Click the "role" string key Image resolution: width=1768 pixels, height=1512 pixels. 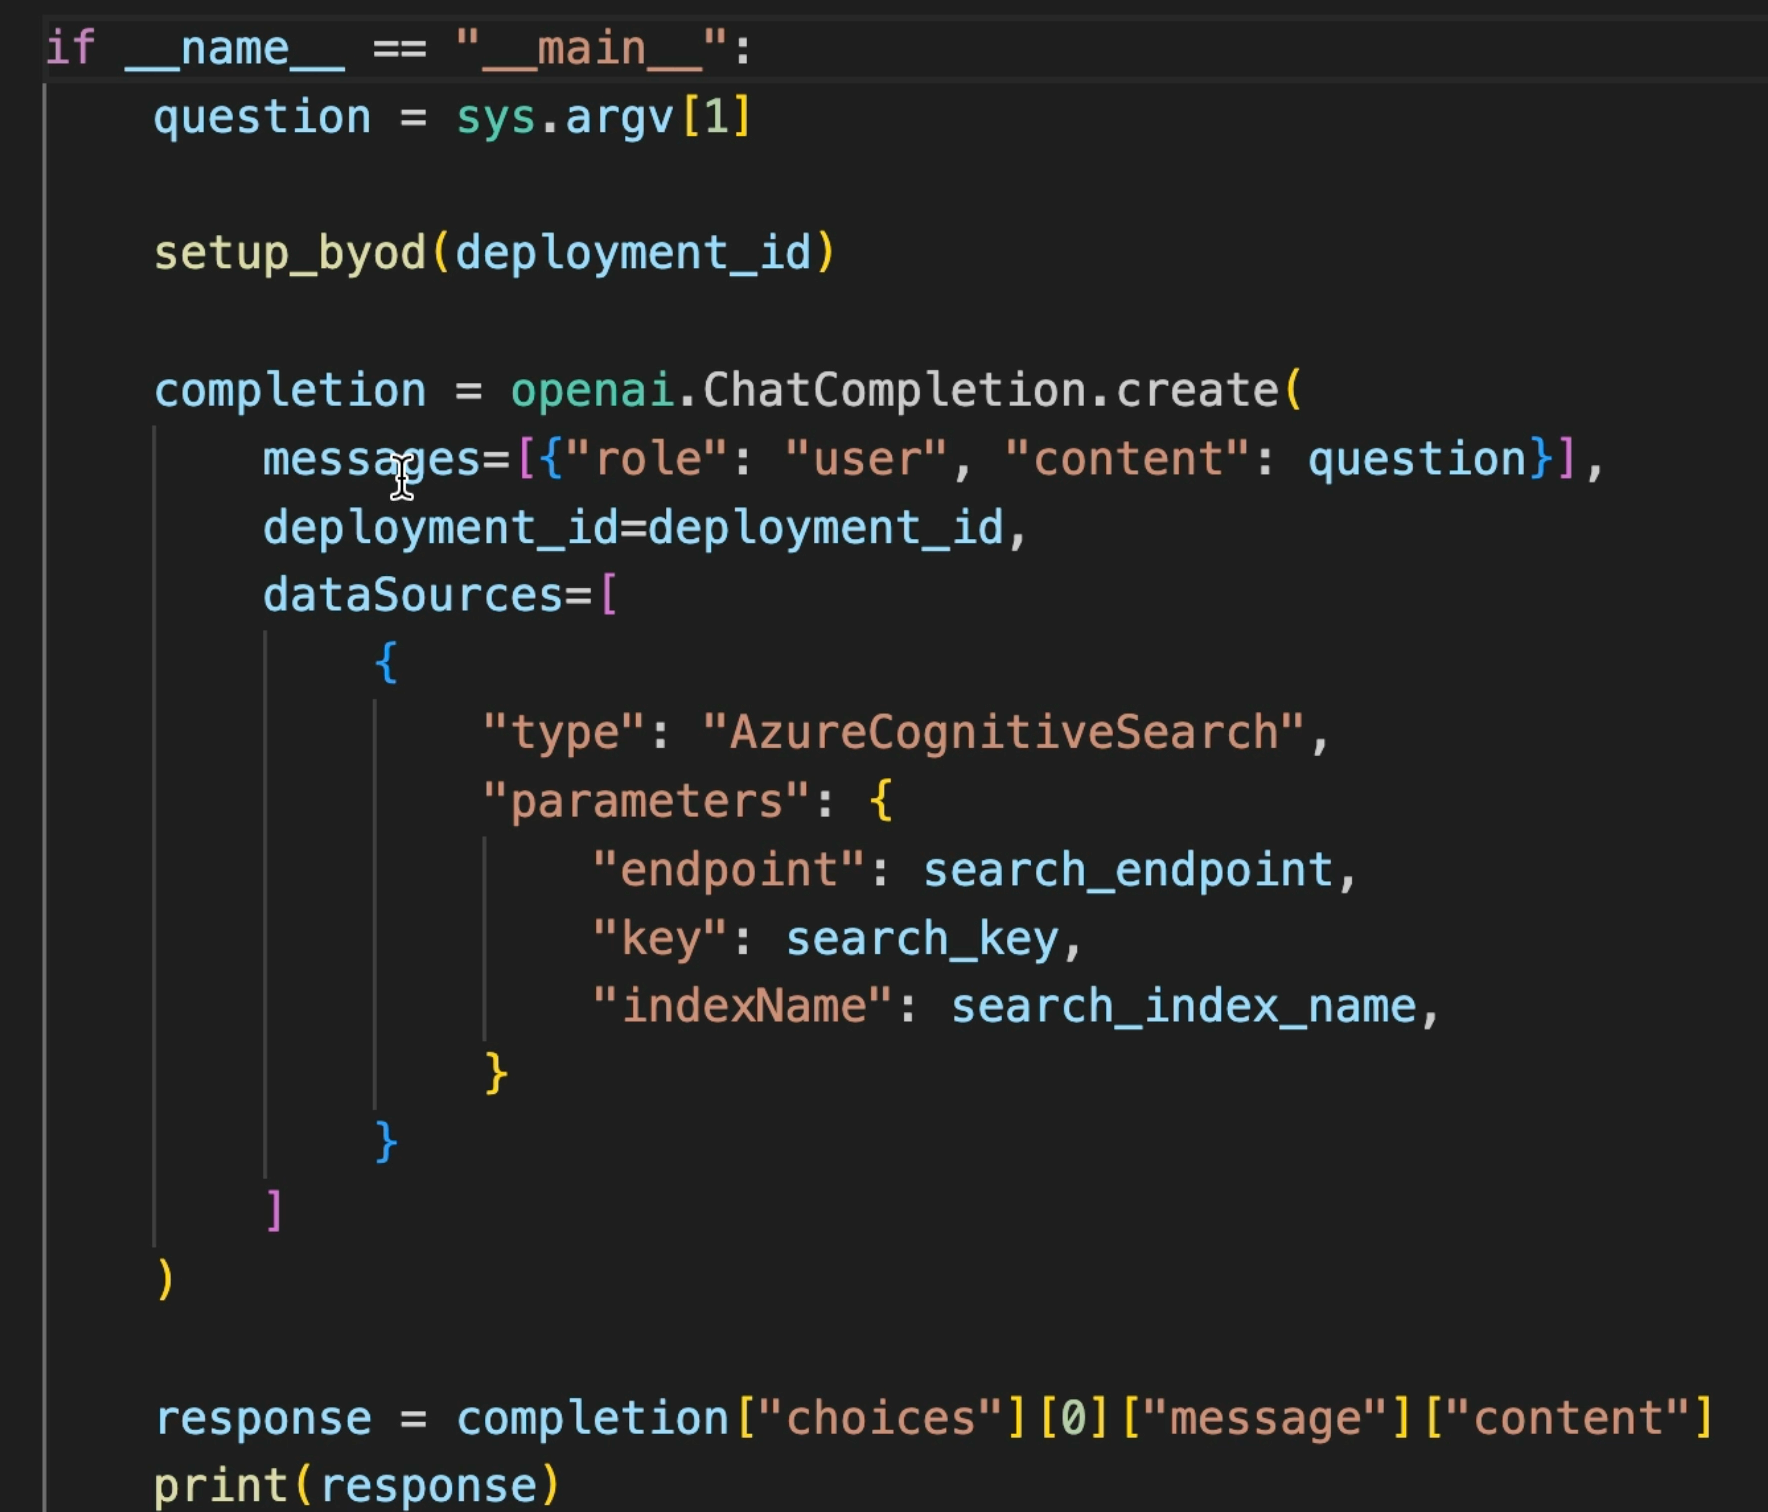(x=647, y=460)
